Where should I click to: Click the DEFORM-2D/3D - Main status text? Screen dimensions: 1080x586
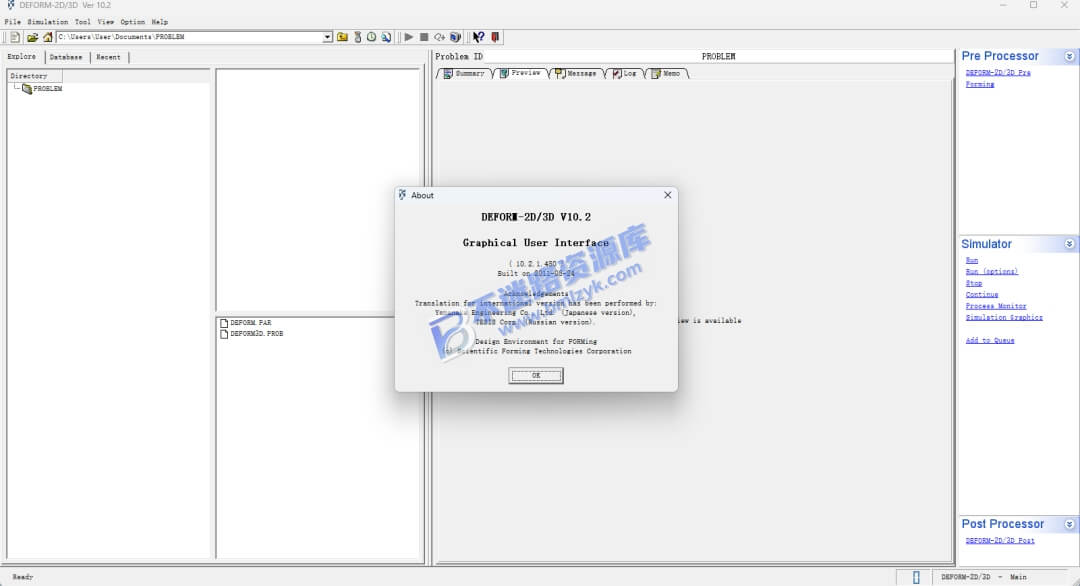point(984,577)
